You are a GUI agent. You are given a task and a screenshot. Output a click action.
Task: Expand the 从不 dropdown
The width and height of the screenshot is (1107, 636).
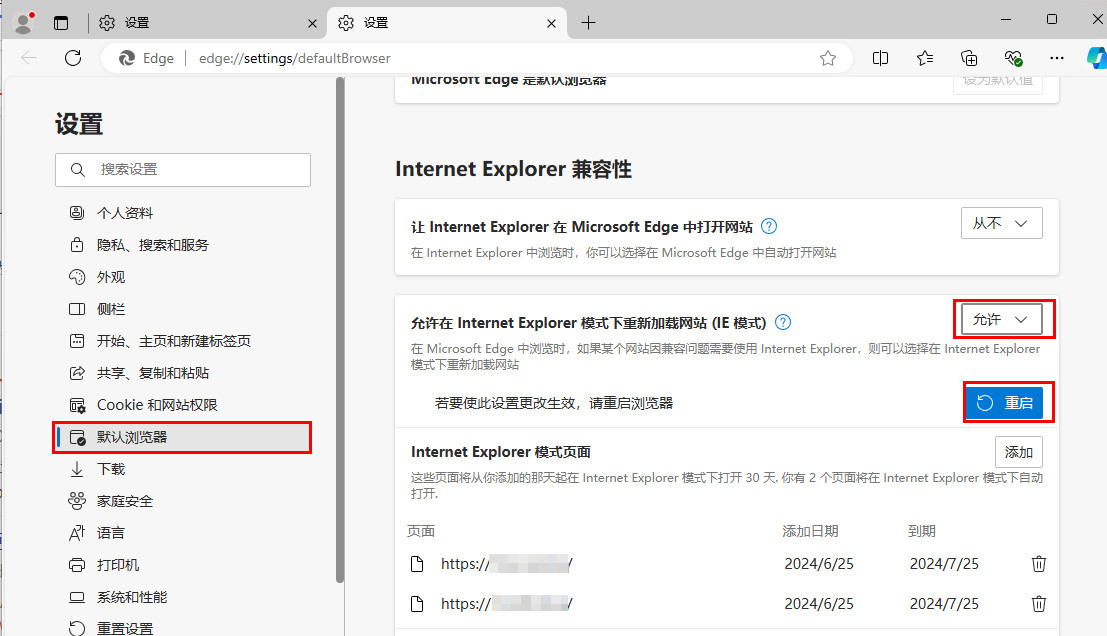coord(1001,223)
